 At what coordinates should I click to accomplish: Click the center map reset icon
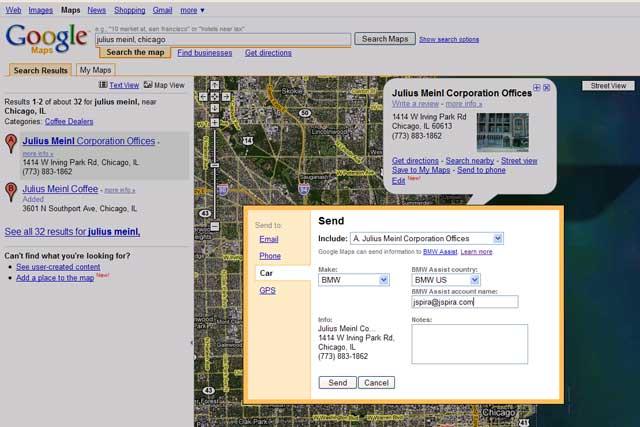point(215,97)
